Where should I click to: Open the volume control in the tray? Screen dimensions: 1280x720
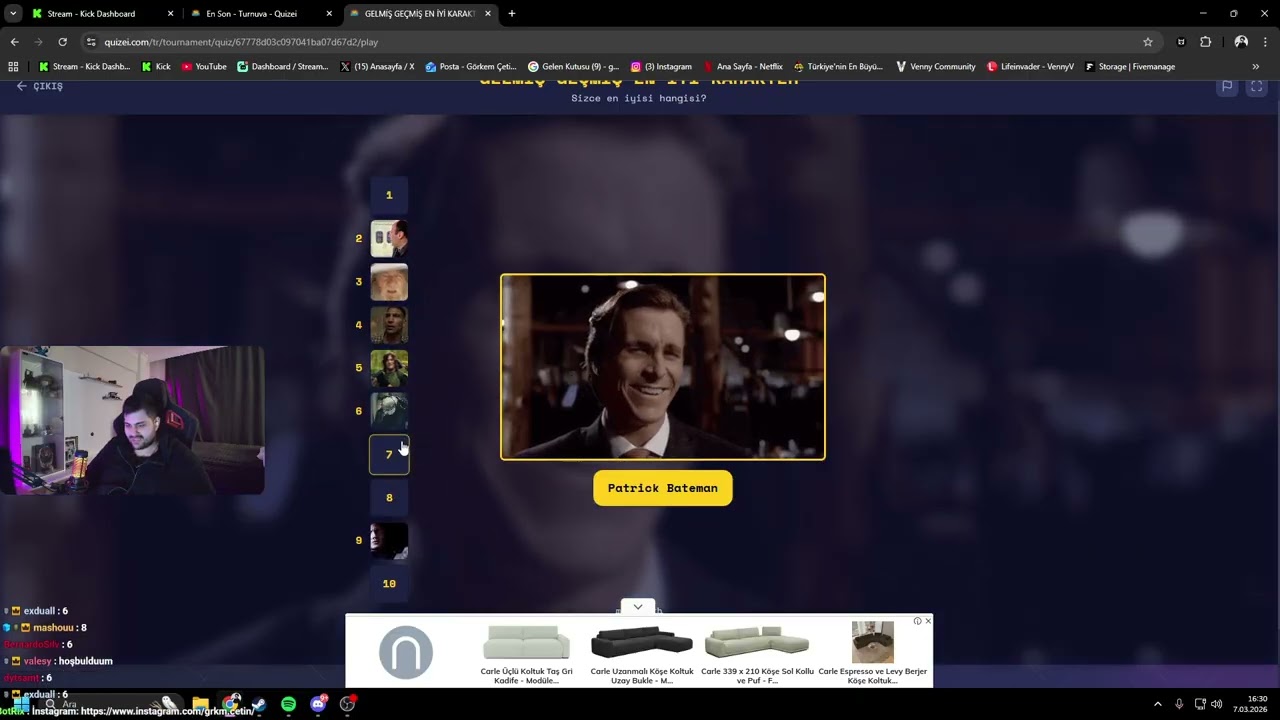click(x=1217, y=704)
